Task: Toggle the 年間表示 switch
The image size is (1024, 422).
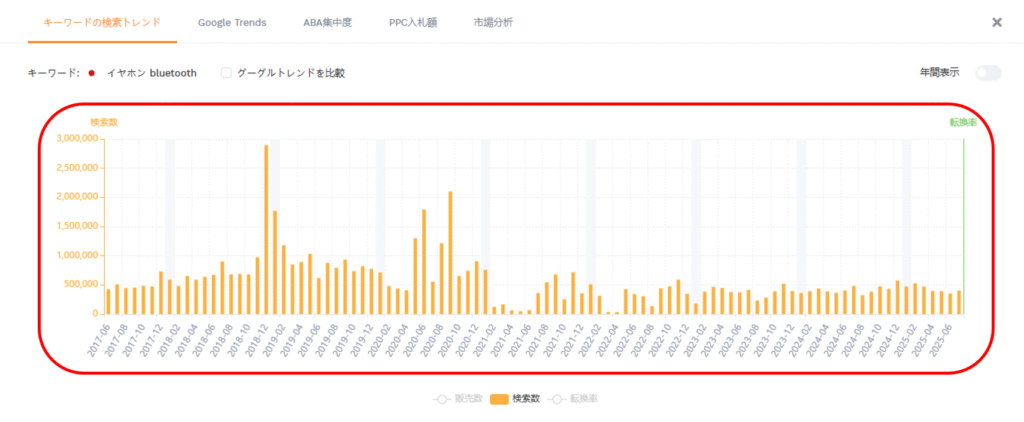Action: [988, 73]
